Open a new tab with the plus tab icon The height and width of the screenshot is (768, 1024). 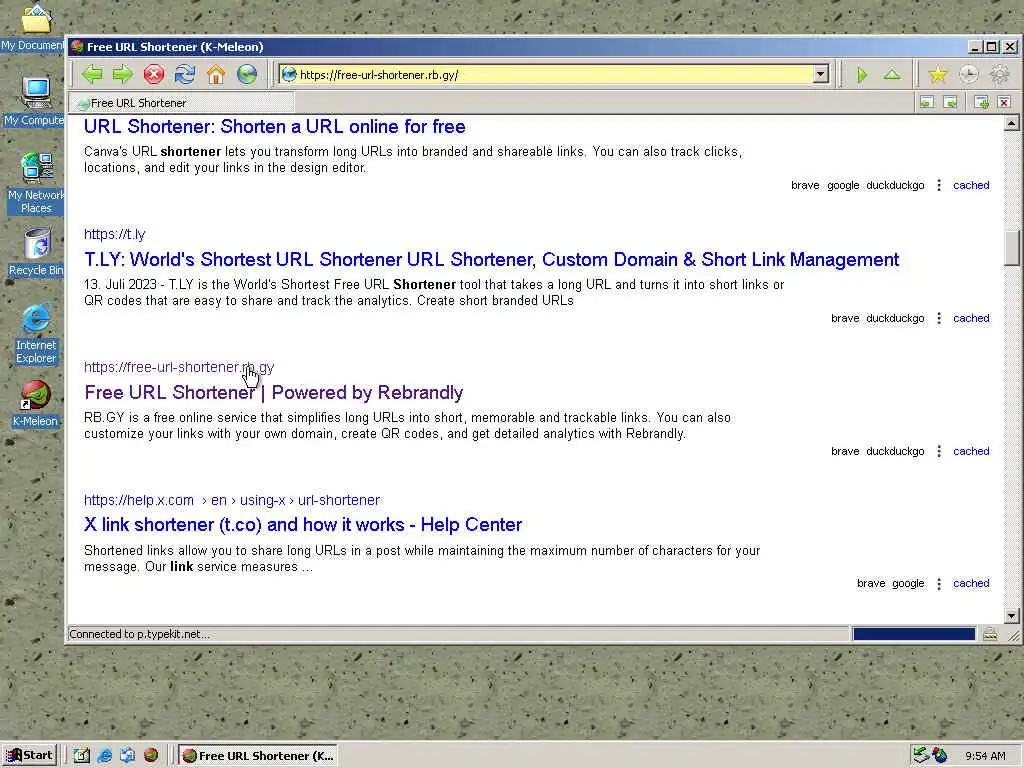pos(981,102)
